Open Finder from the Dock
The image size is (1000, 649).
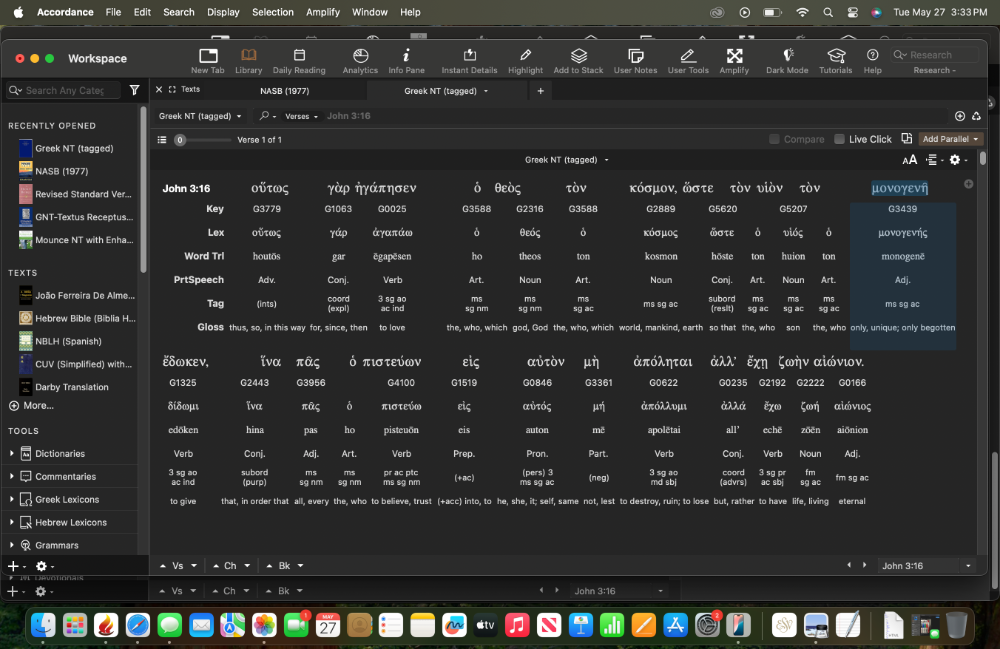coord(43,626)
